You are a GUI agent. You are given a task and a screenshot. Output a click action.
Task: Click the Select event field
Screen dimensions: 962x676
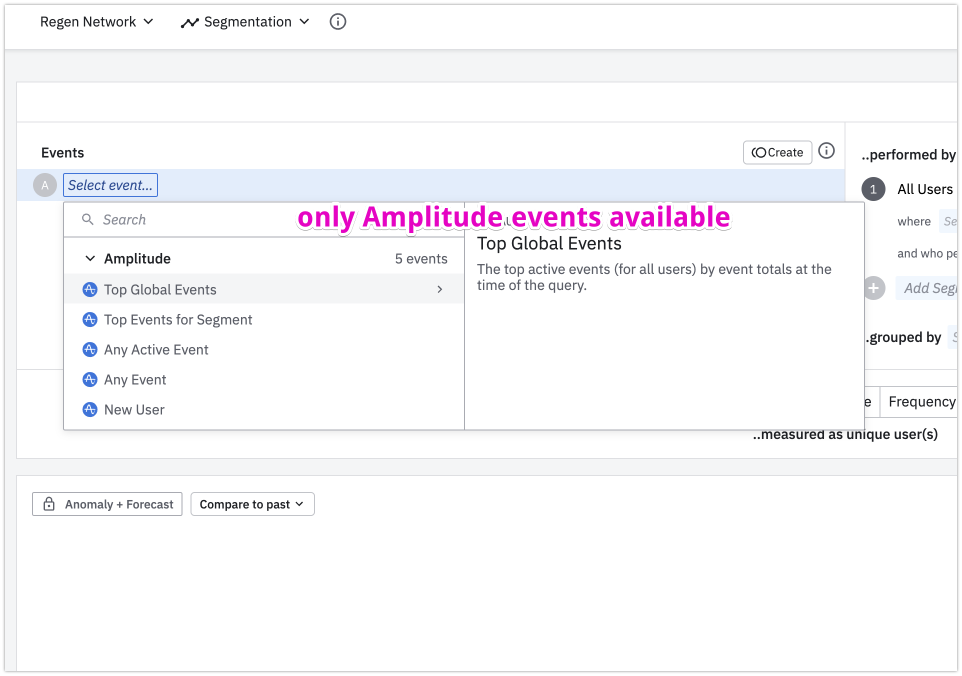110,185
